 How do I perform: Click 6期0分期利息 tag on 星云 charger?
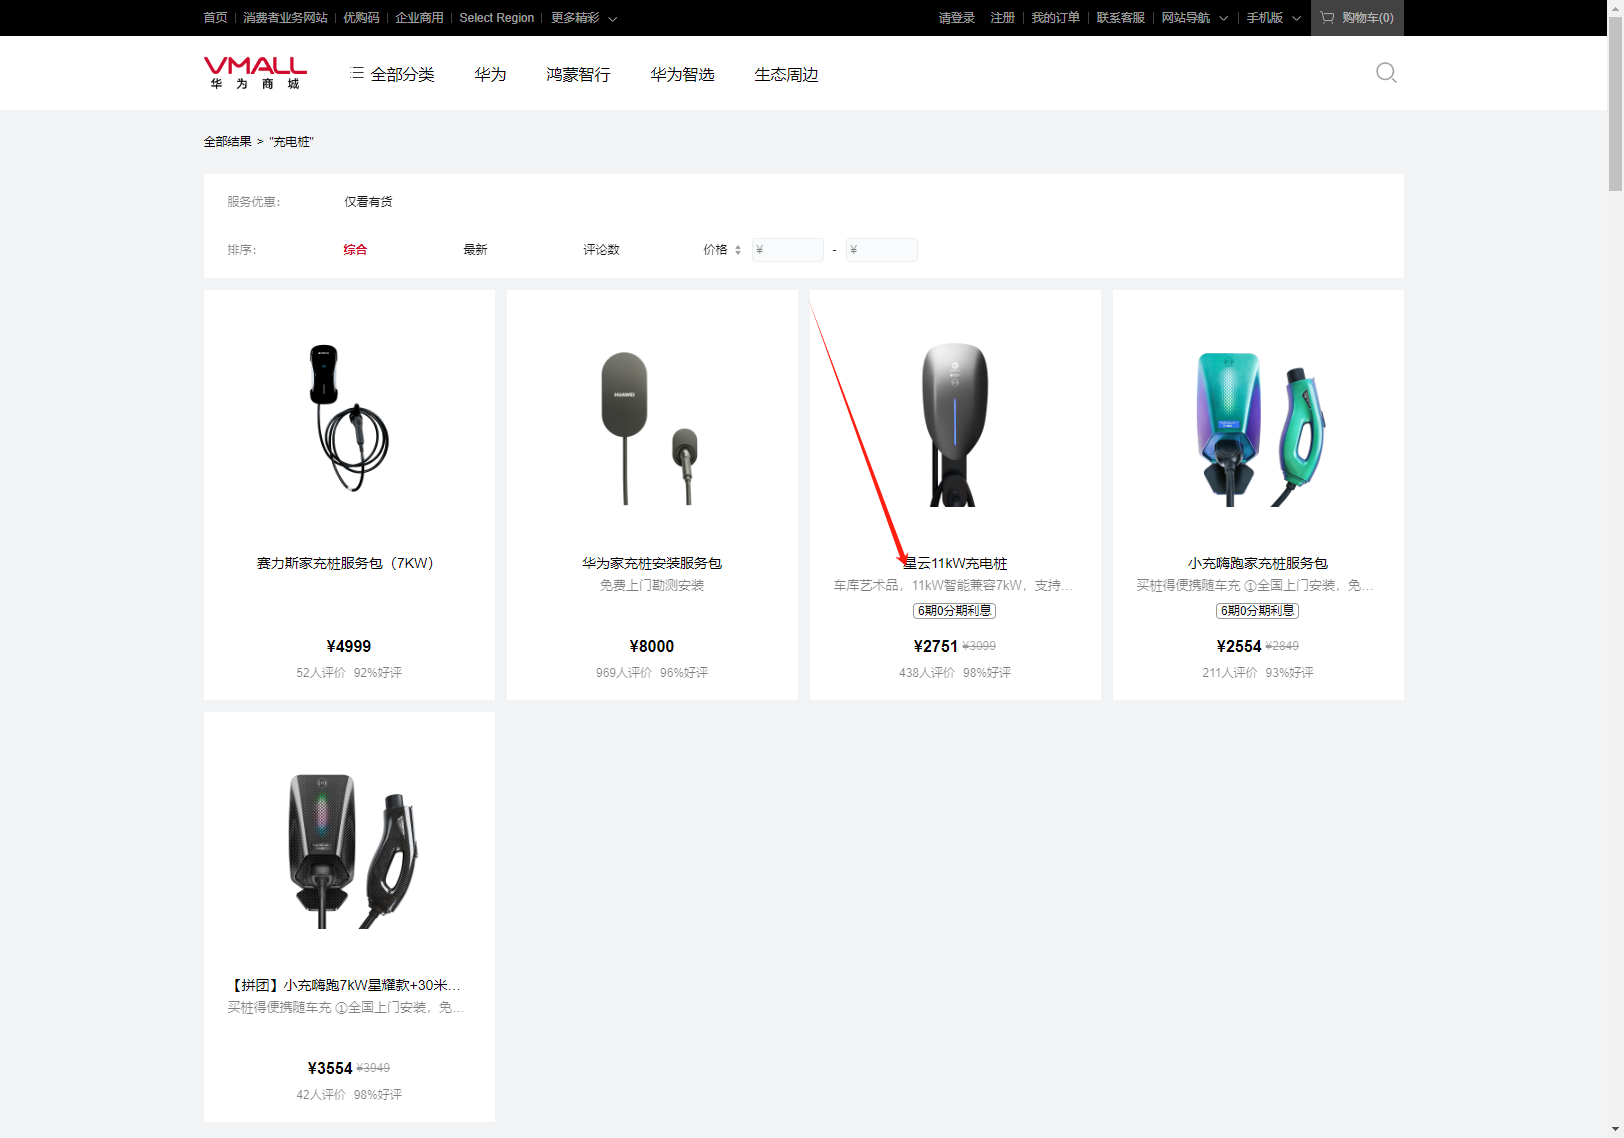tap(955, 610)
